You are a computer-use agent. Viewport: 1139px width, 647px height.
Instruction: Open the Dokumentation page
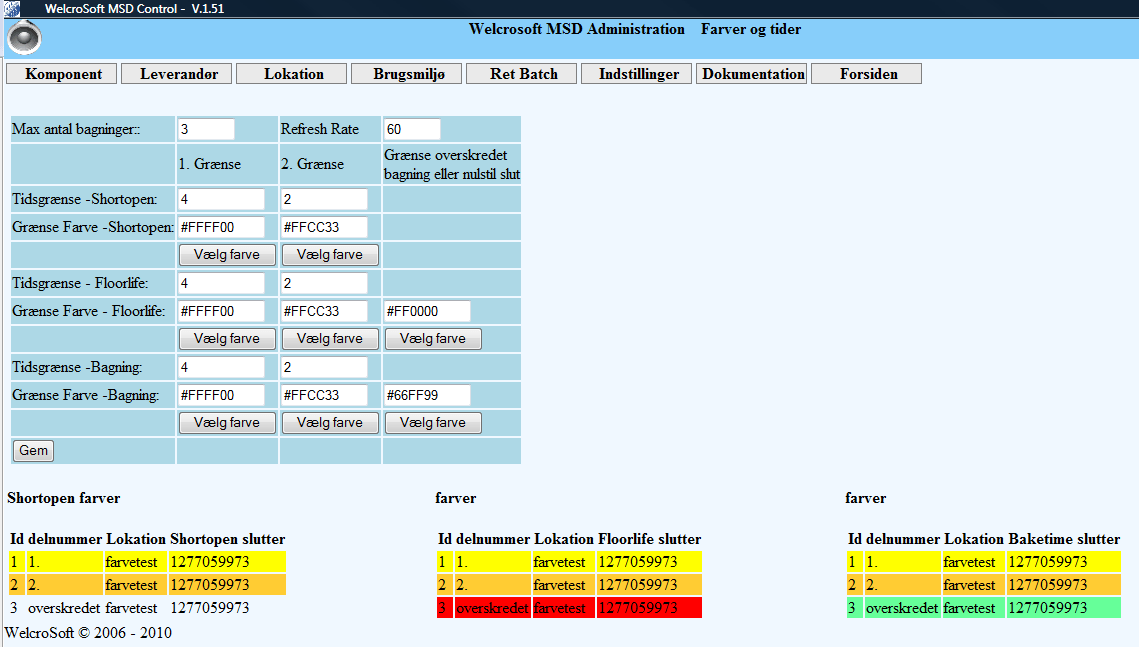coord(752,74)
